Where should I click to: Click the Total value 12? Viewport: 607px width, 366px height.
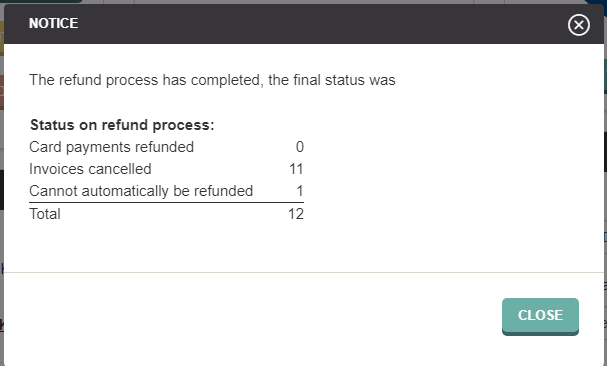pyautogui.click(x=296, y=214)
